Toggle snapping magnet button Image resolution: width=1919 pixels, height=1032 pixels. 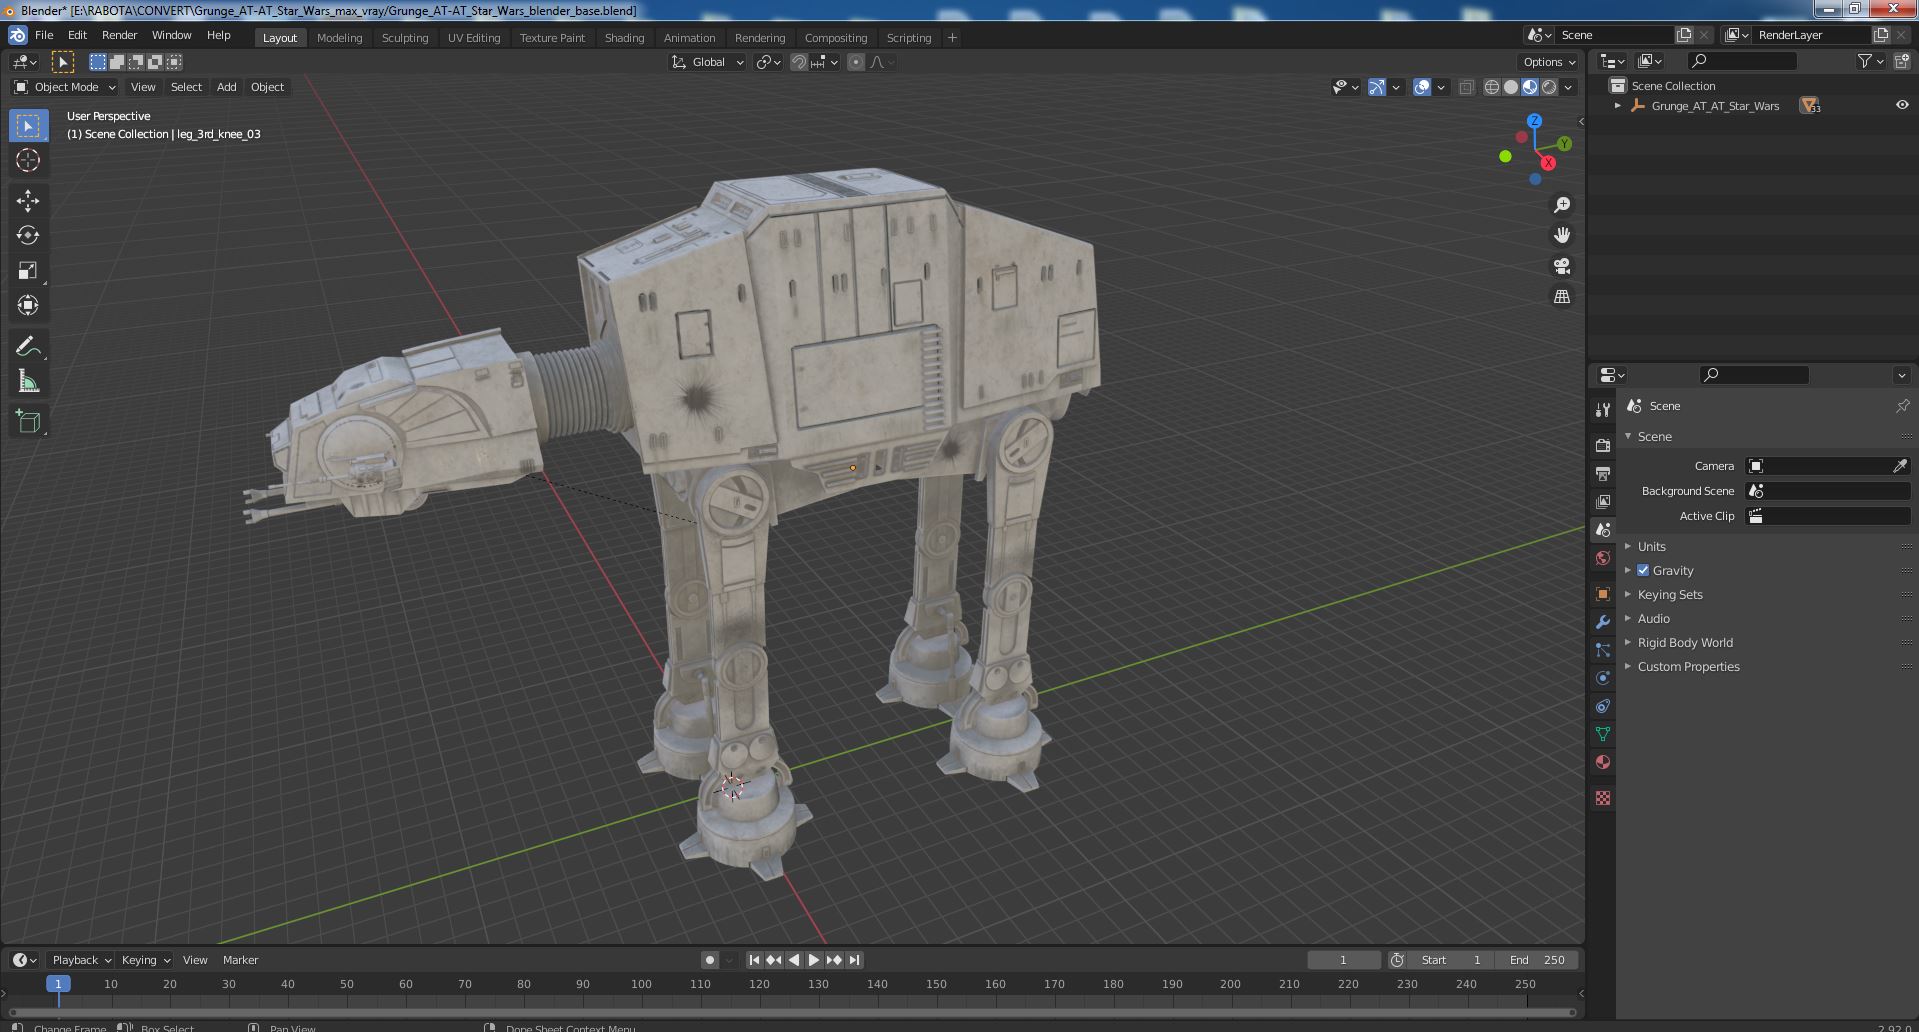(799, 62)
